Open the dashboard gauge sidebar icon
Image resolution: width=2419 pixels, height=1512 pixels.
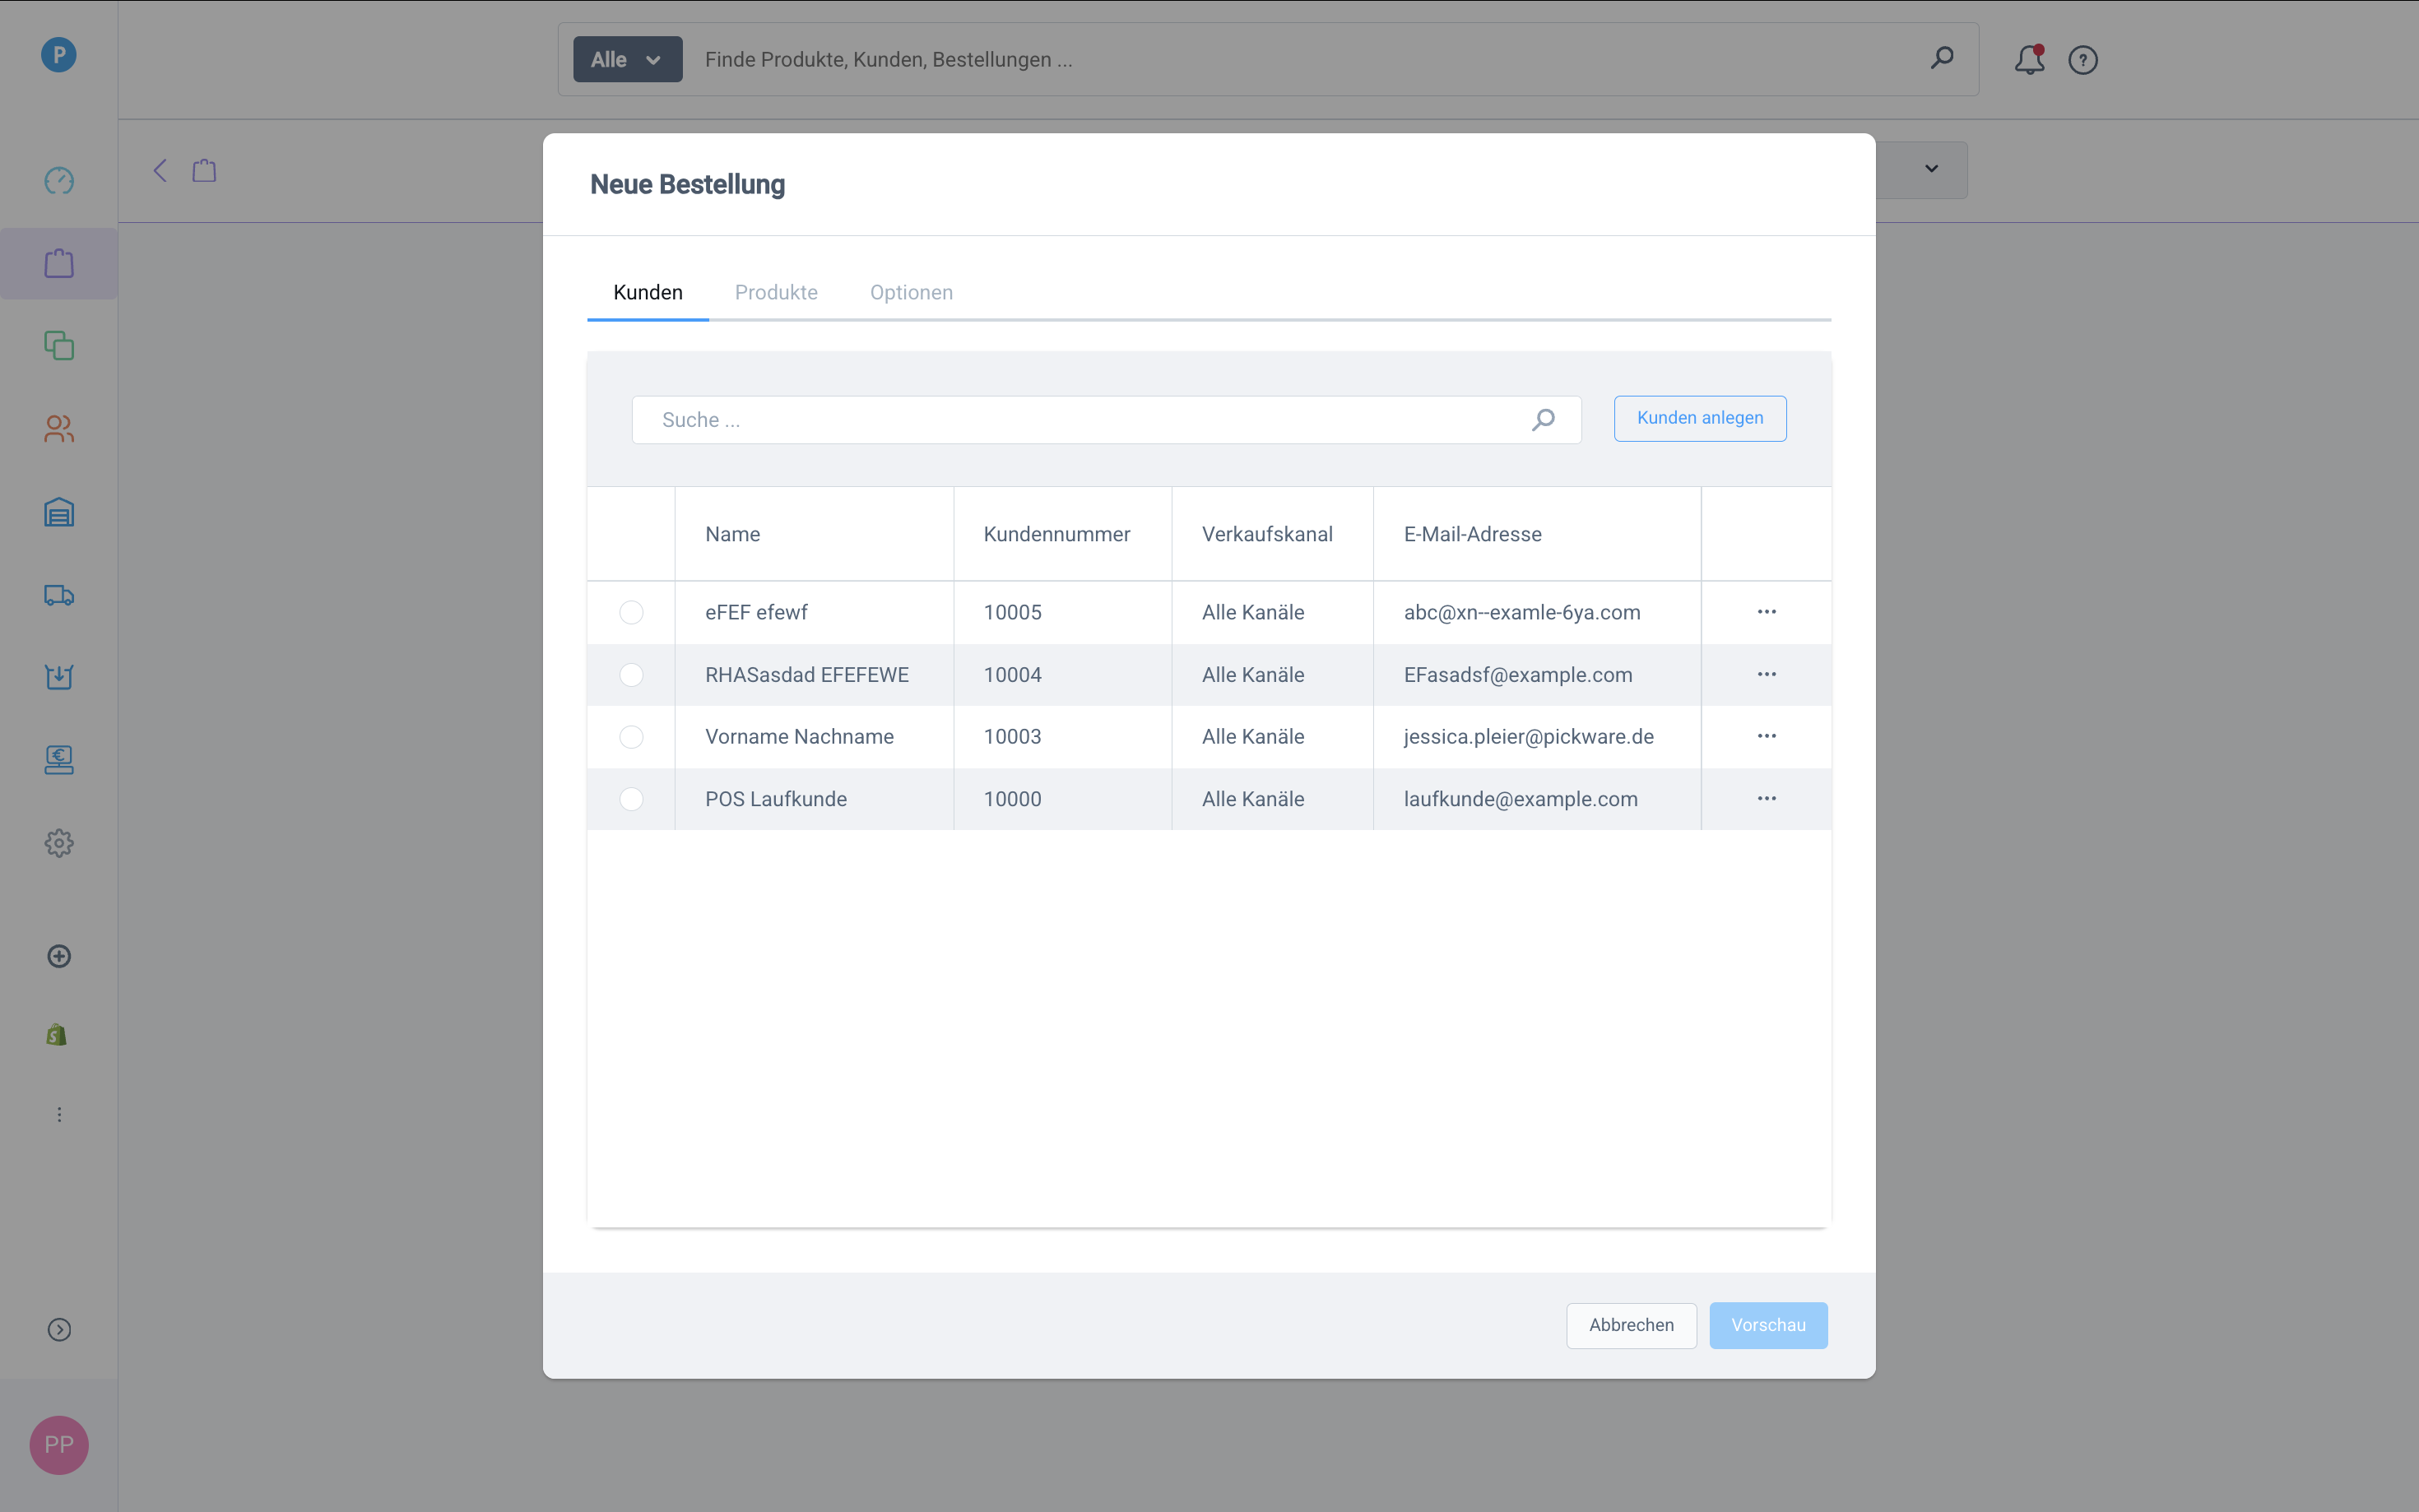[59, 181]
